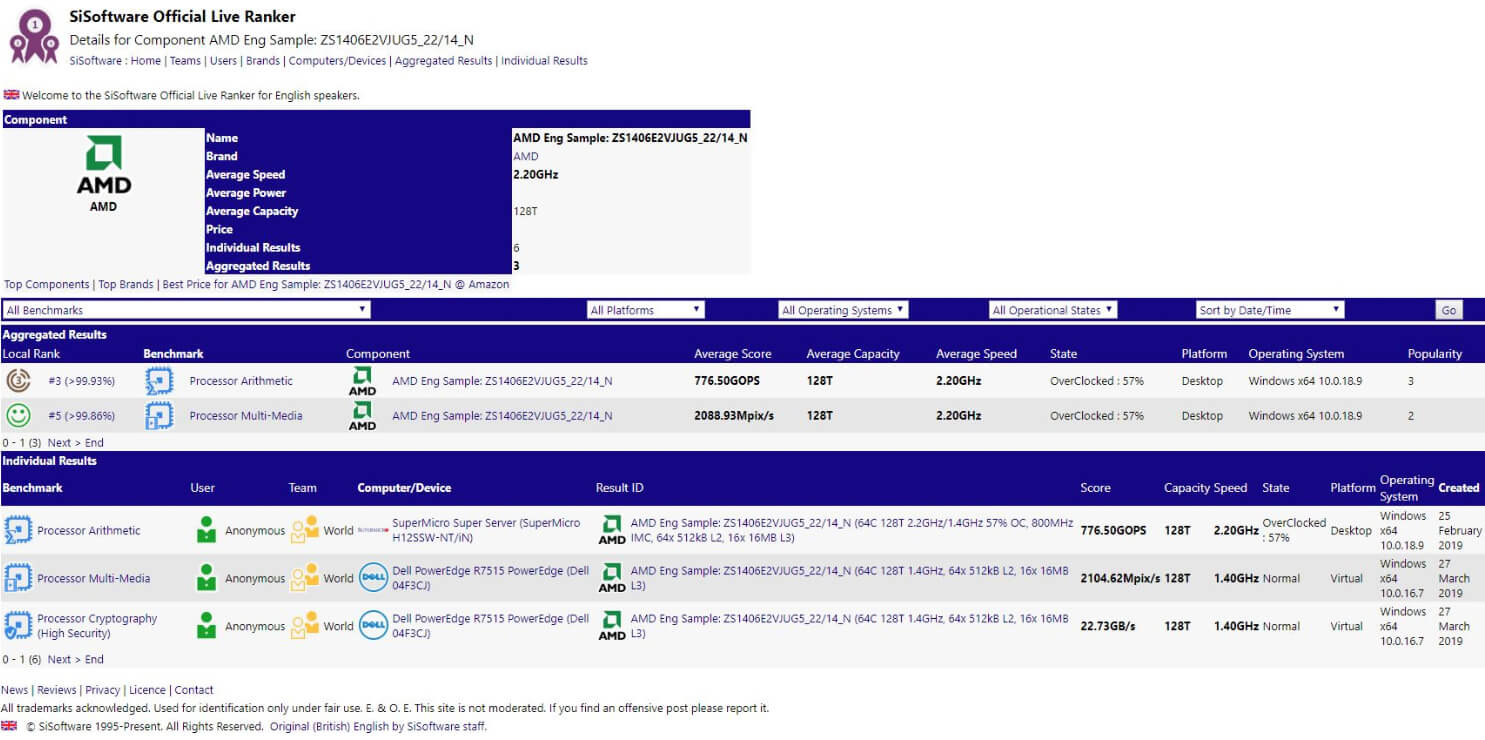Open the Contact footer link
Viewport: 1485px width, 740px height.
click(194, 690)
